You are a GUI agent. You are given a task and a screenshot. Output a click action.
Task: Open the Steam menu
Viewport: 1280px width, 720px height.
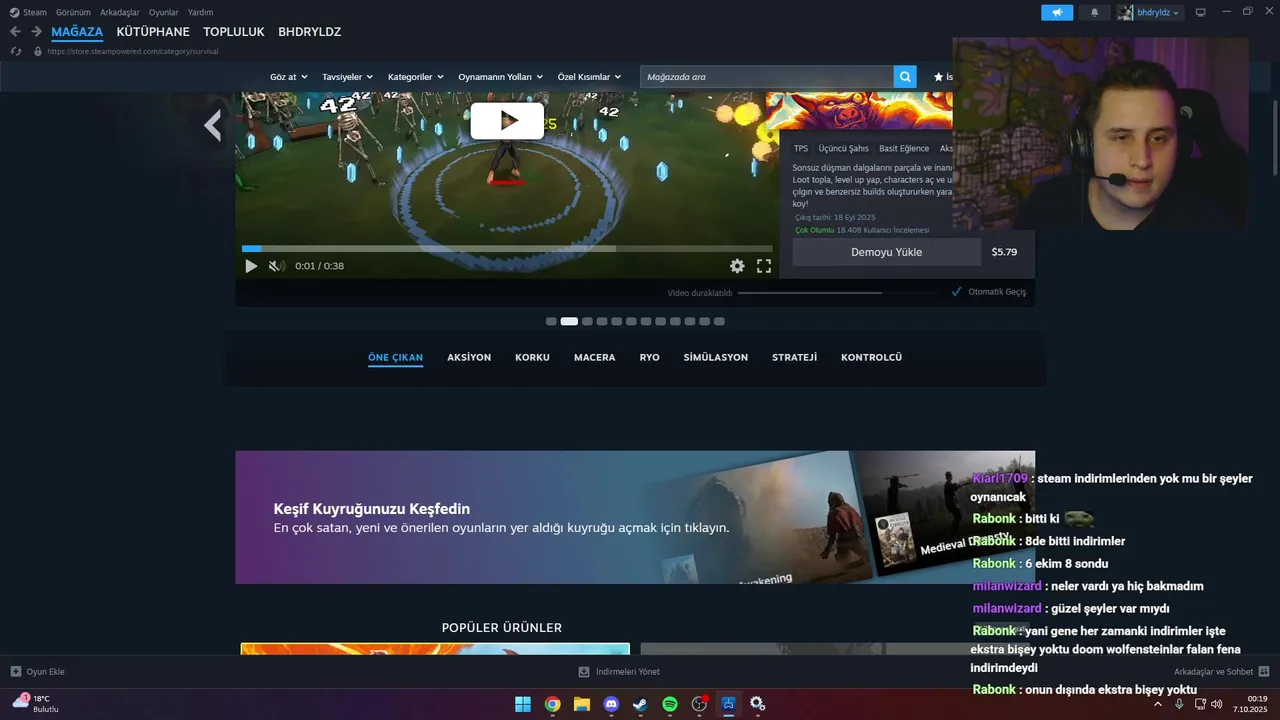pos(28,12)
